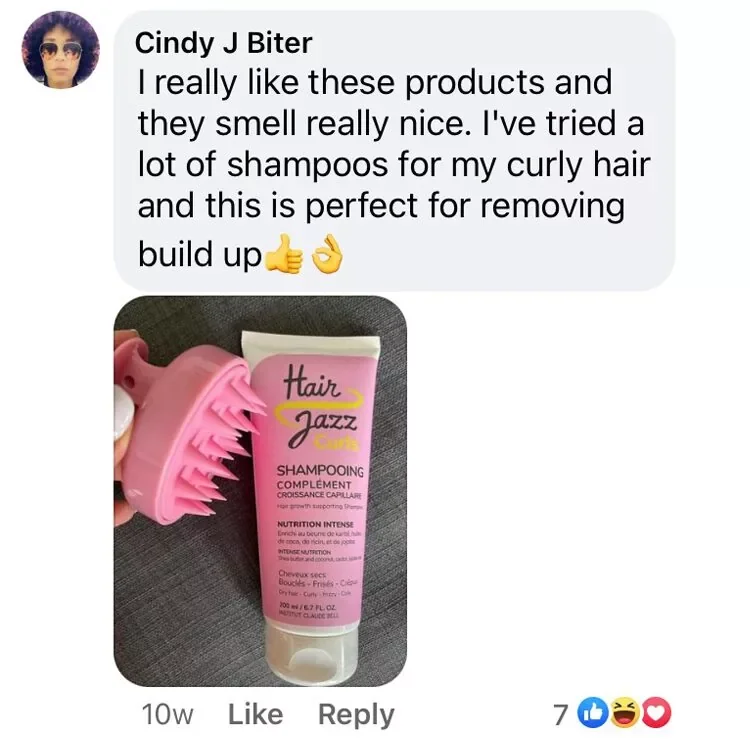Image resolution: width=750 pixels, height=750 pixels.
Task: Like Cindy's comment
Action: click(255, 714)
